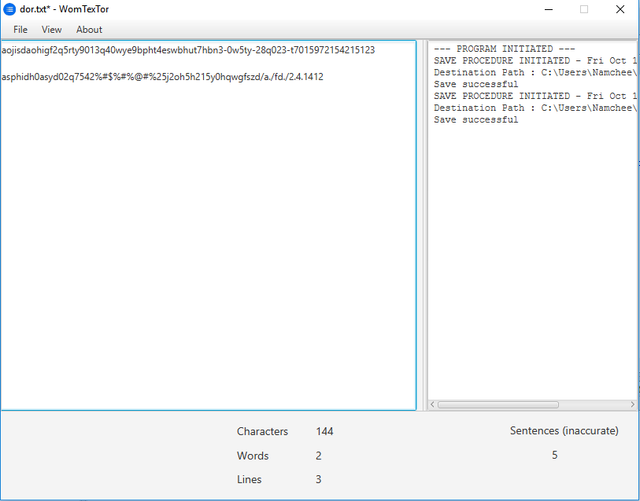Click the last Save successful log line
Screen dimensions: 640x501
(476, 120)
